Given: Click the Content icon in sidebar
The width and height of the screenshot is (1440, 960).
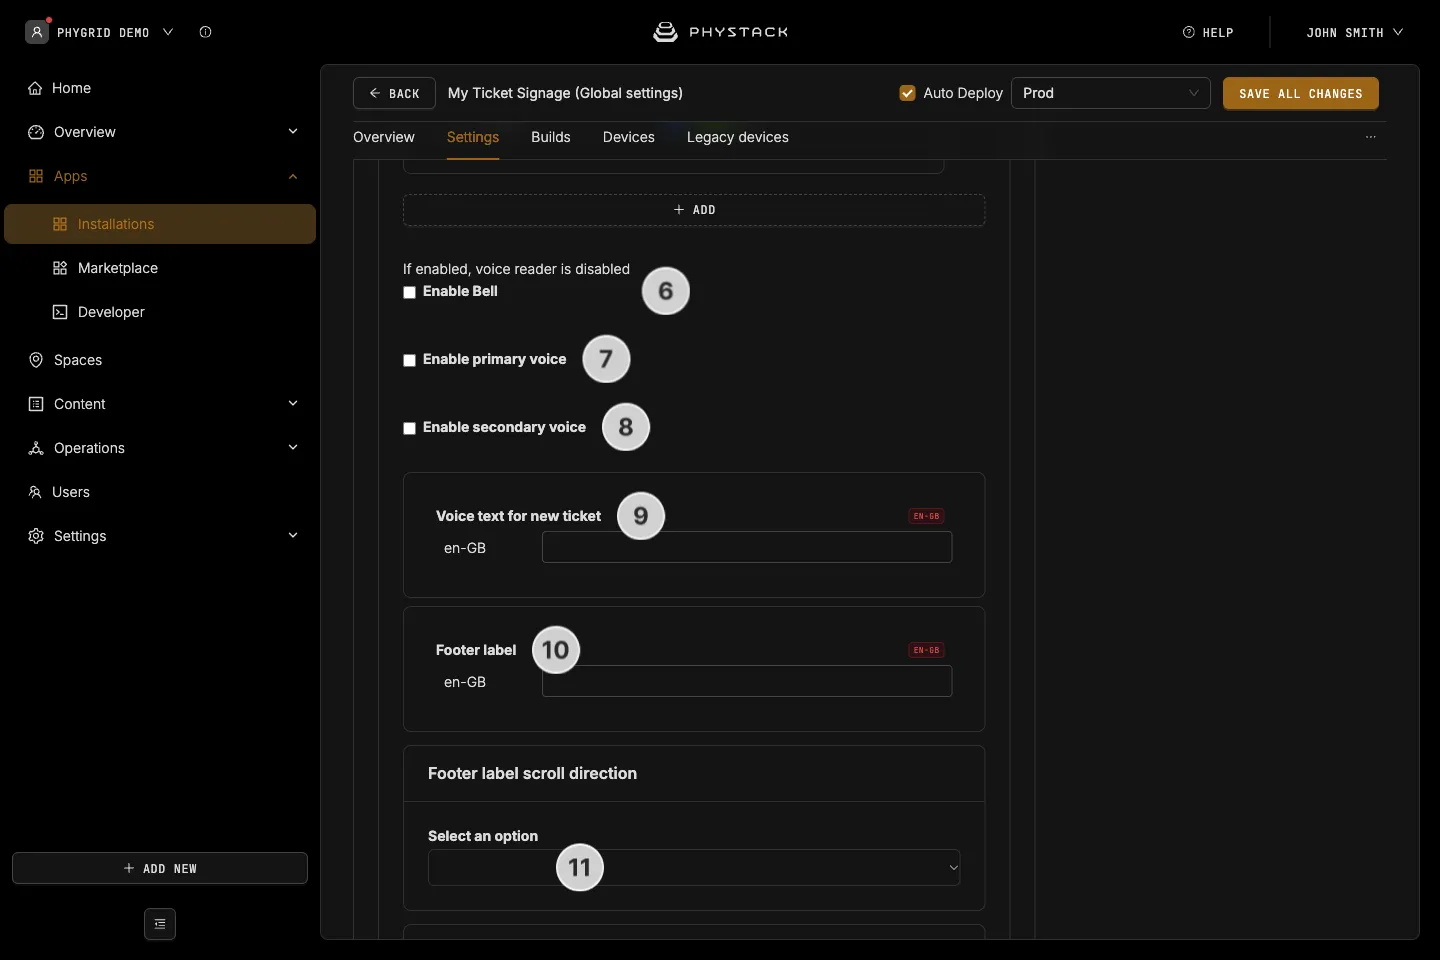Looking at the screenshot, I should 36,404.
